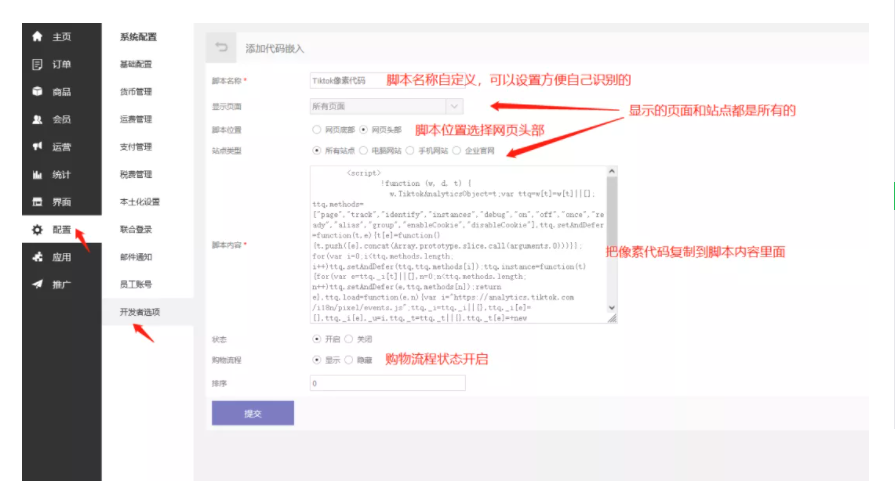Click the textarea resize handle corner
Viewport: 895px width, 503px height.
point(612,319)
